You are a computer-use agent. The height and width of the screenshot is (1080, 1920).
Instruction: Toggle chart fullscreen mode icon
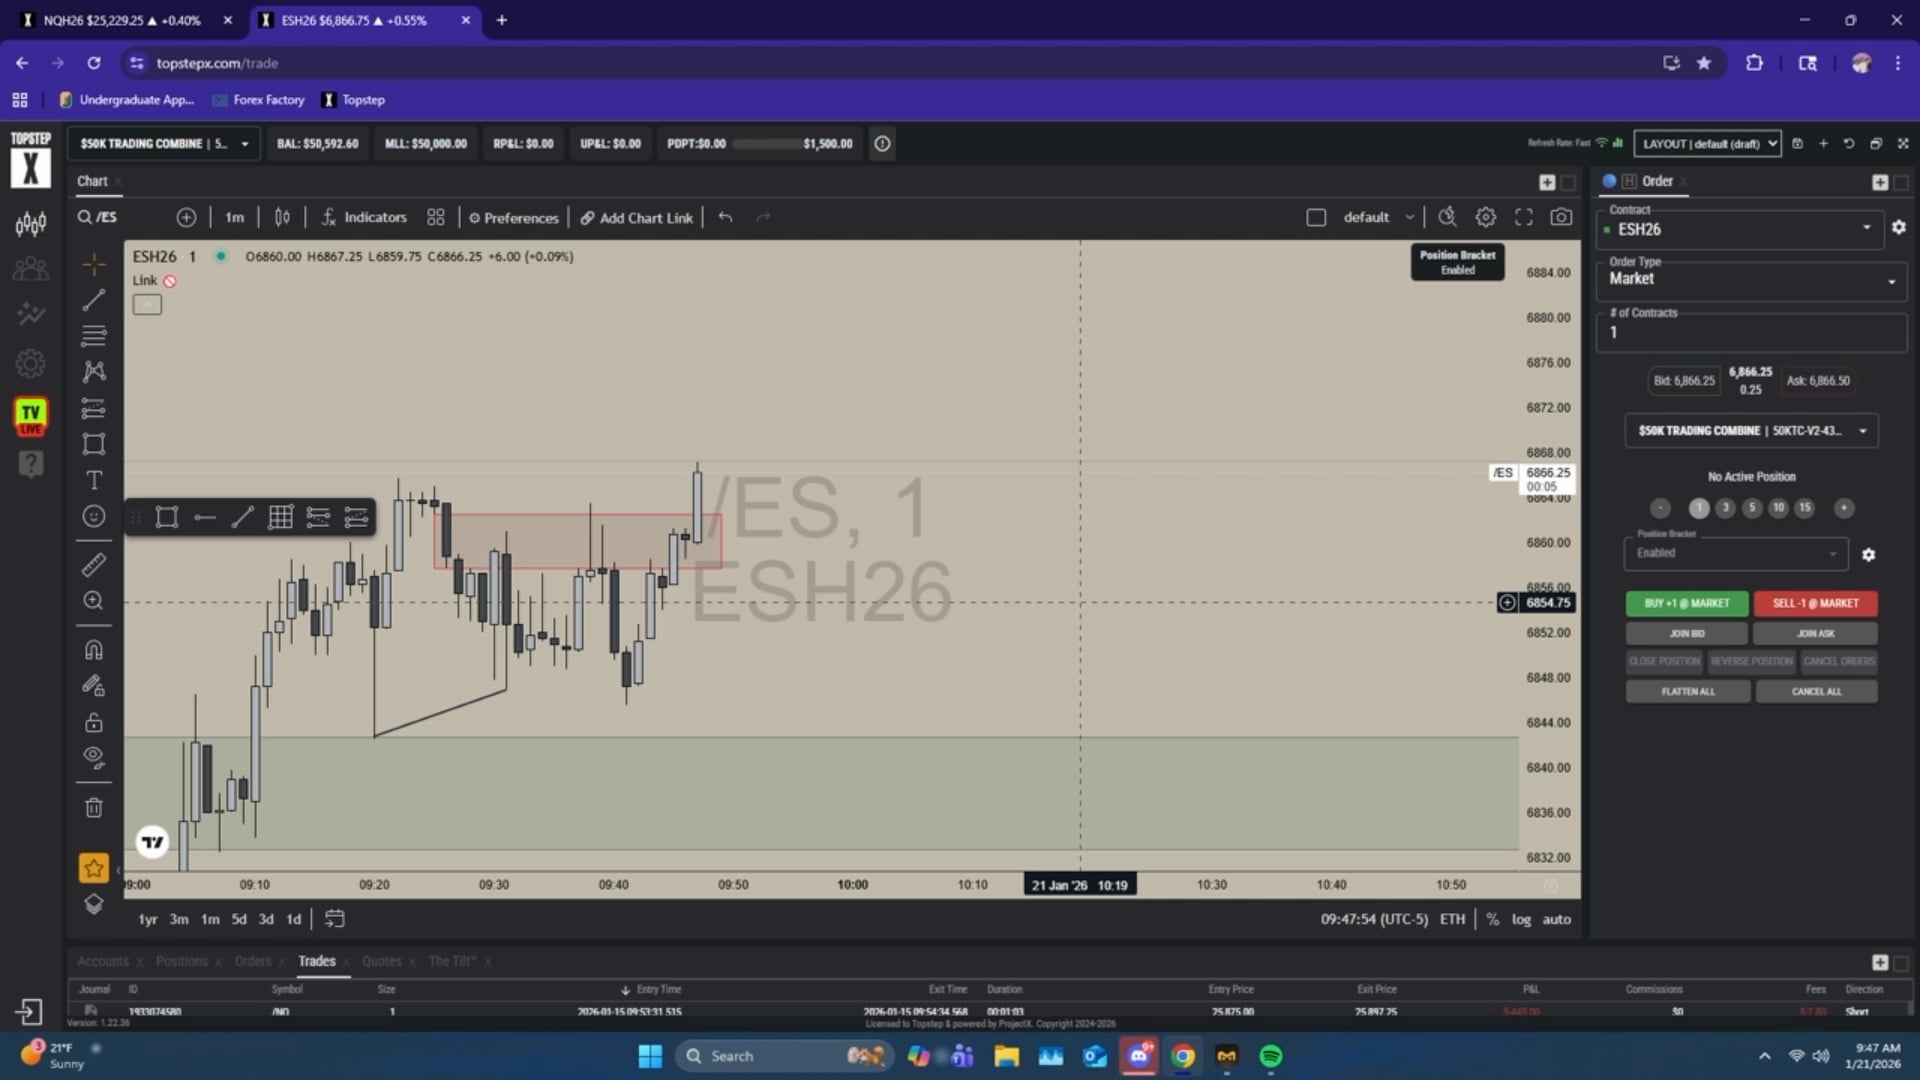point(1523,217)
